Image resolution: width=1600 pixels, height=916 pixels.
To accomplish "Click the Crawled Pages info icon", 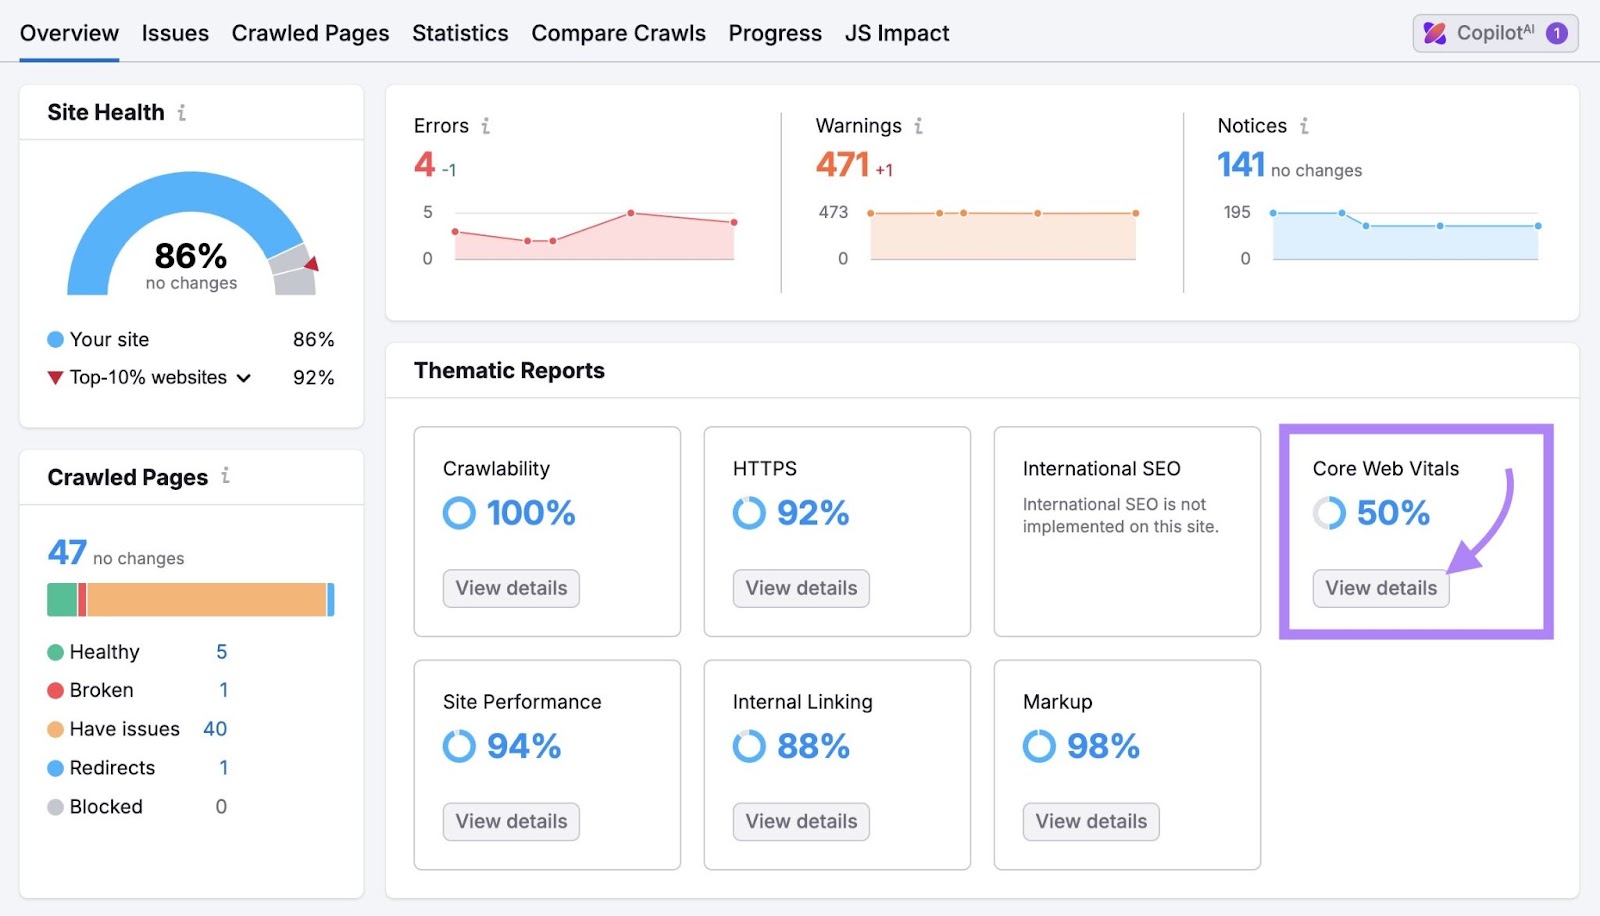I will (x=227, y=477).
